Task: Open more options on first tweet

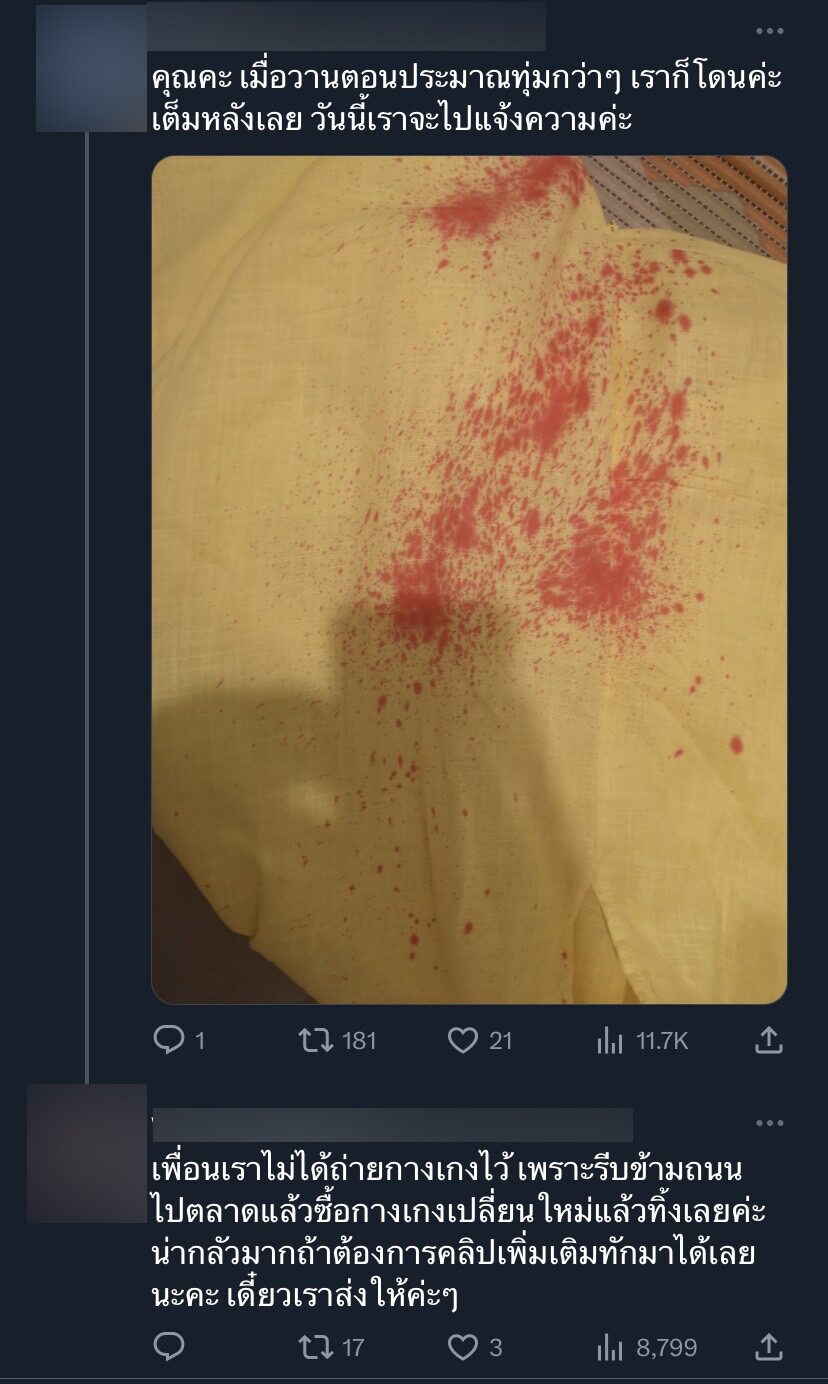Action: tap(769, 31)
